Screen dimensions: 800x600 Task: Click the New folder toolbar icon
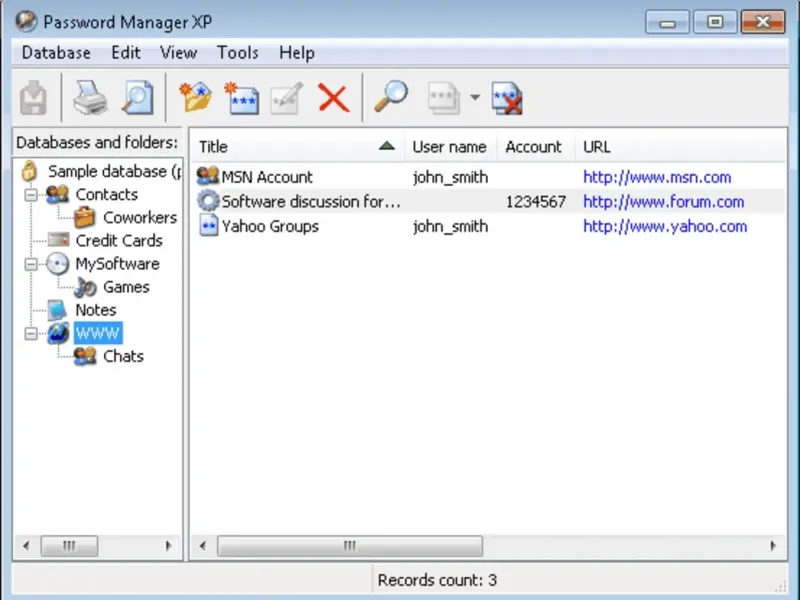pos(196,97)
